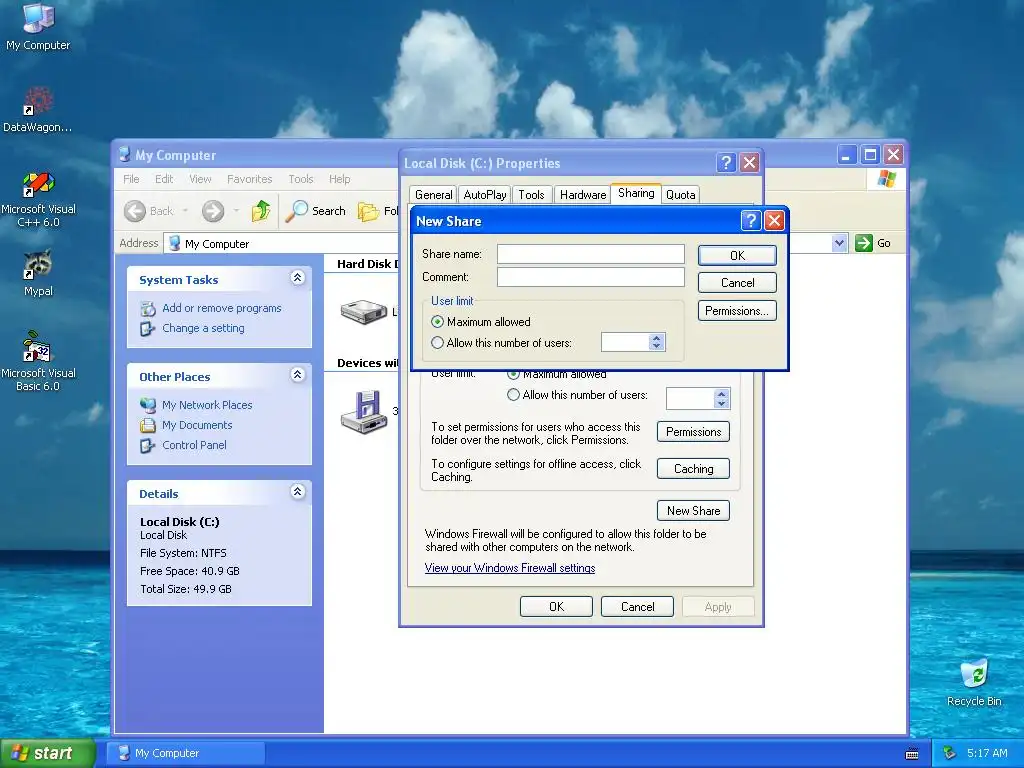Click Properties dialog help question mark
This screenshot has height=768, width=1024.
tap(726, 163)
